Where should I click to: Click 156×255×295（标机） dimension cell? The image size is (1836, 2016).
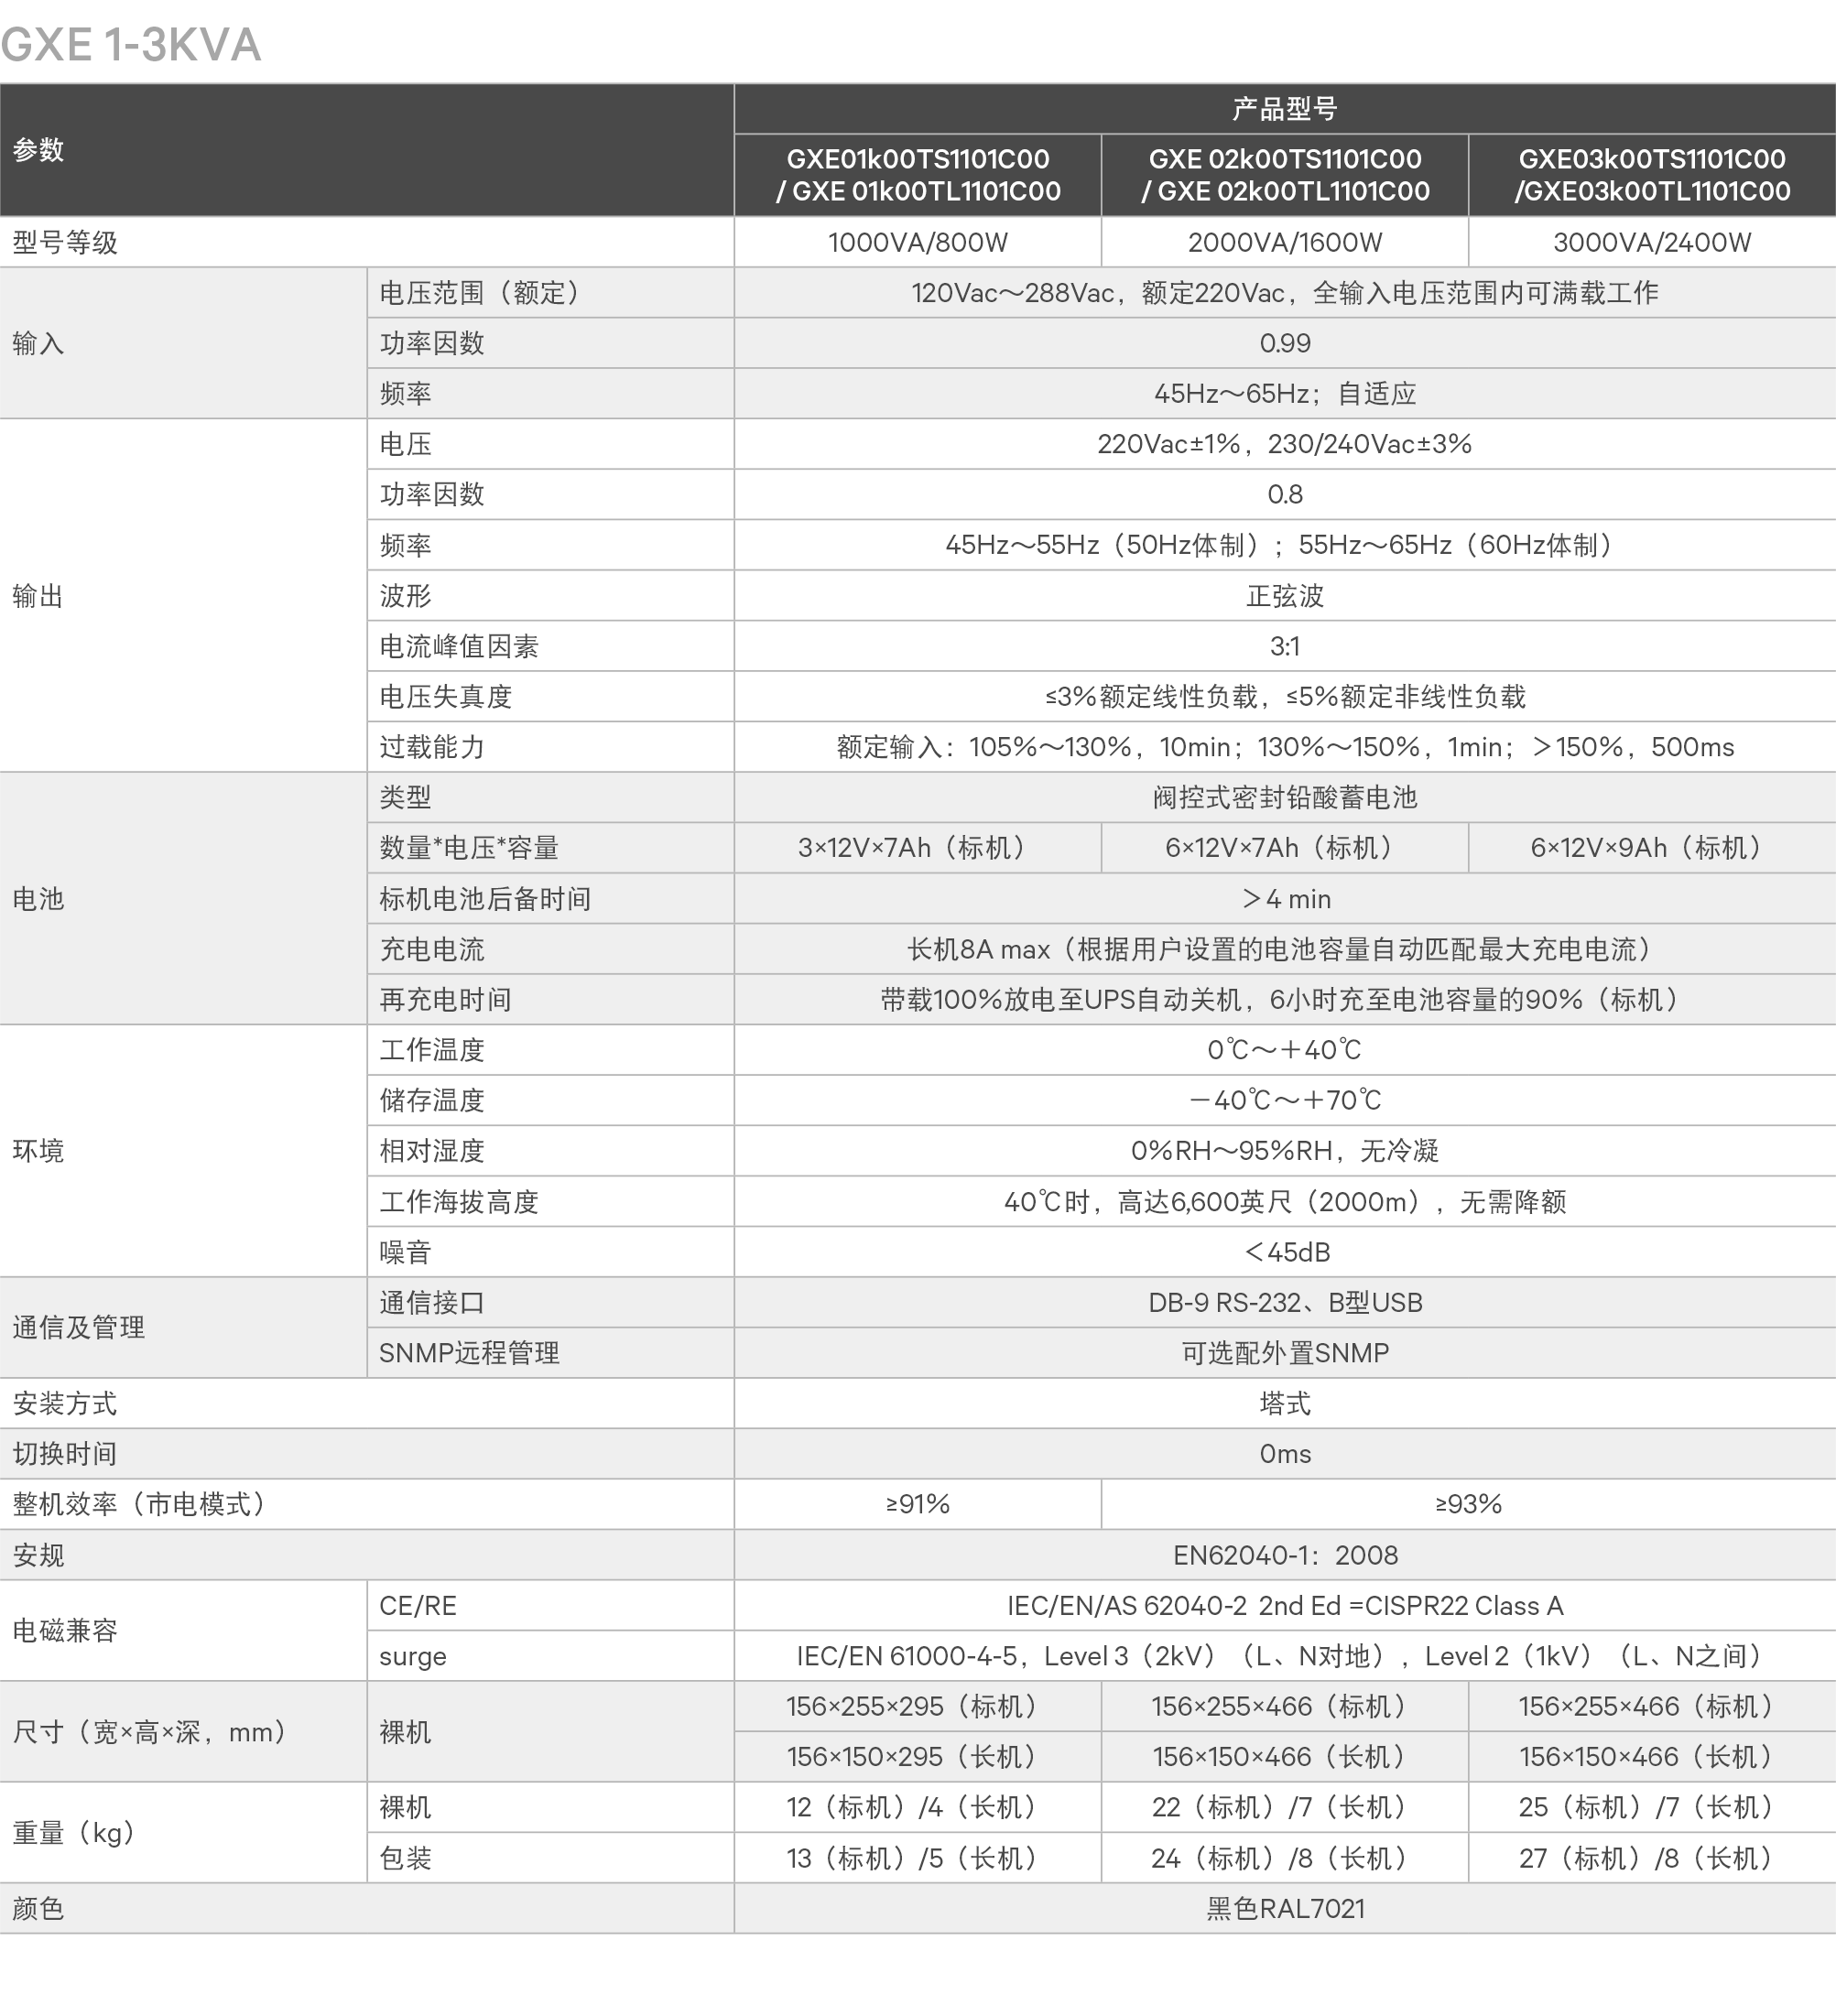tap(918, 1707)
